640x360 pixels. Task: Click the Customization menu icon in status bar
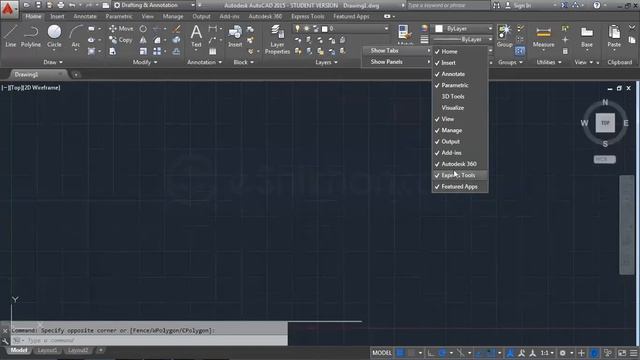point(633,353)
